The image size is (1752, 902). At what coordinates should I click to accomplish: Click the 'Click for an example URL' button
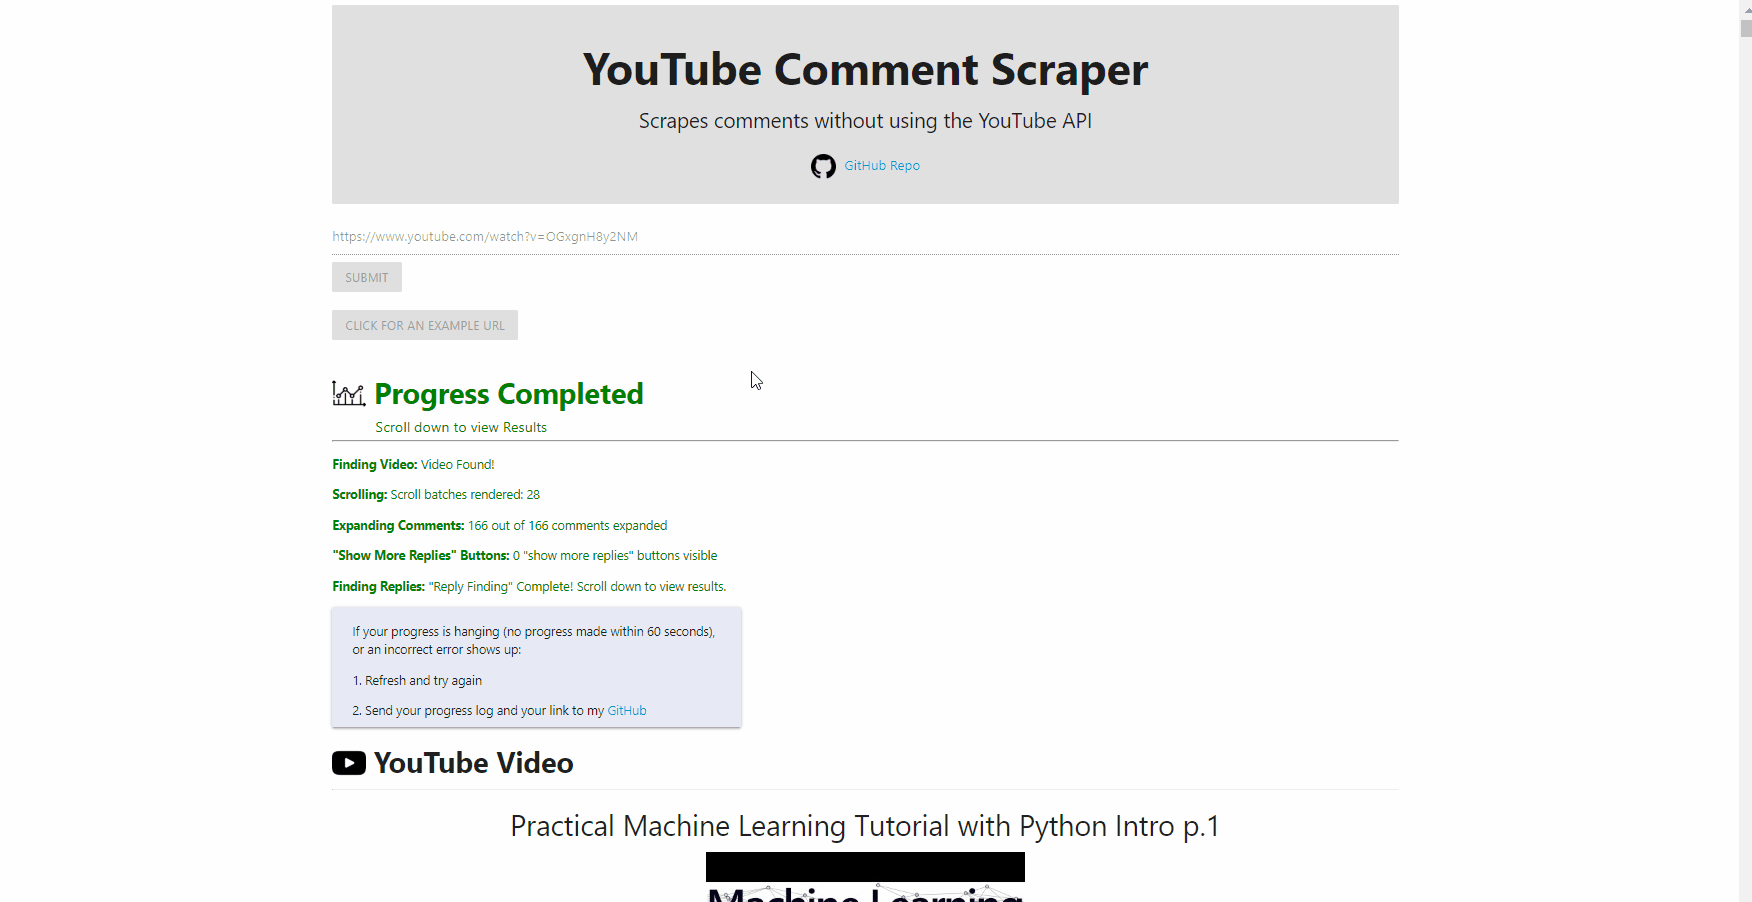(425, 325)
